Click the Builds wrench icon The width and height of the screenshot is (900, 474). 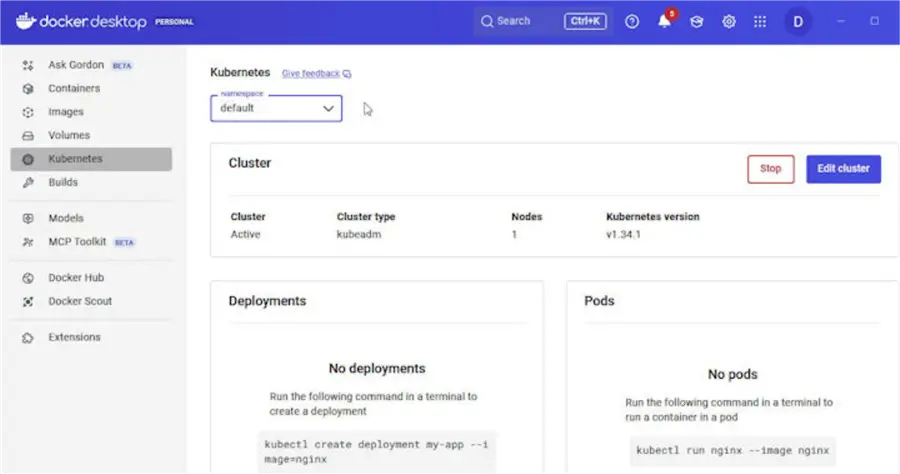tap(28, 183)
